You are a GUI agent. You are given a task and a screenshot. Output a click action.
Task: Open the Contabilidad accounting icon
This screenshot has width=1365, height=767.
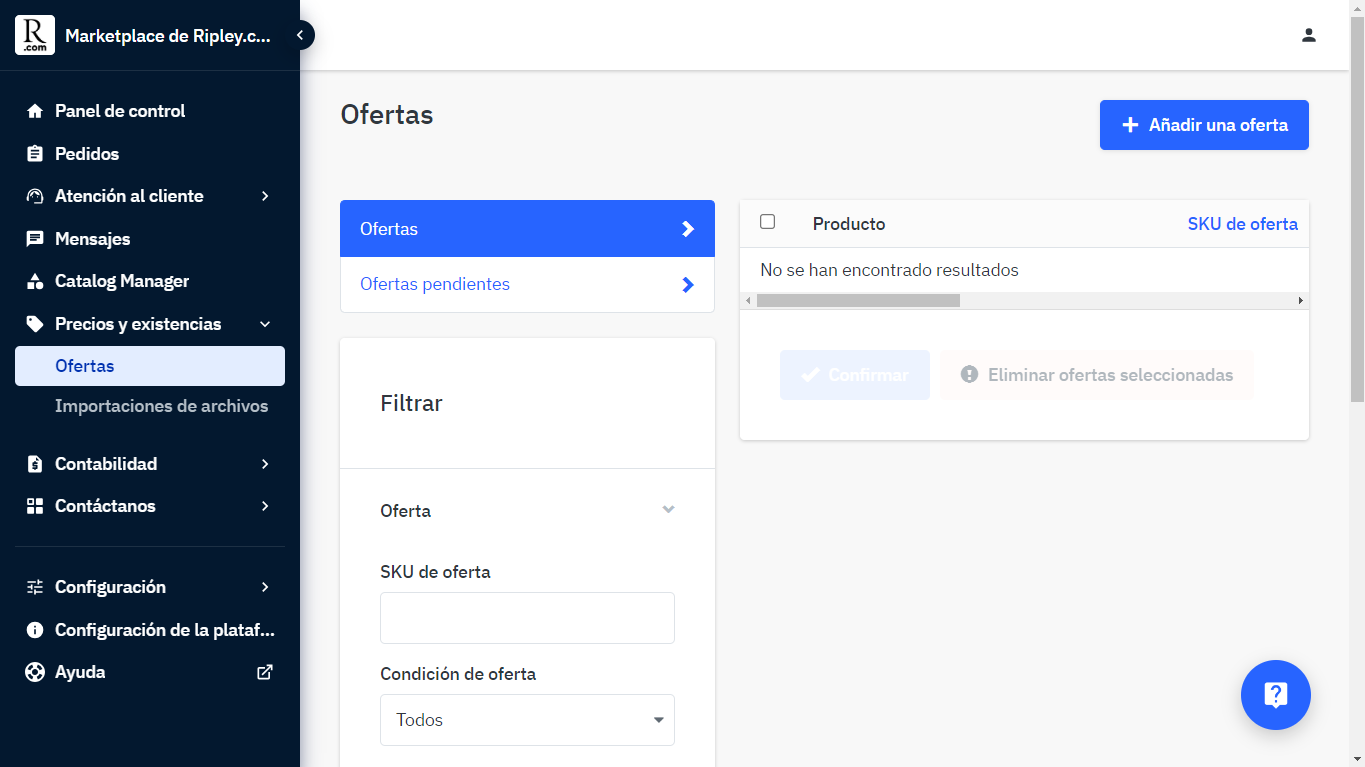point(33,463)
